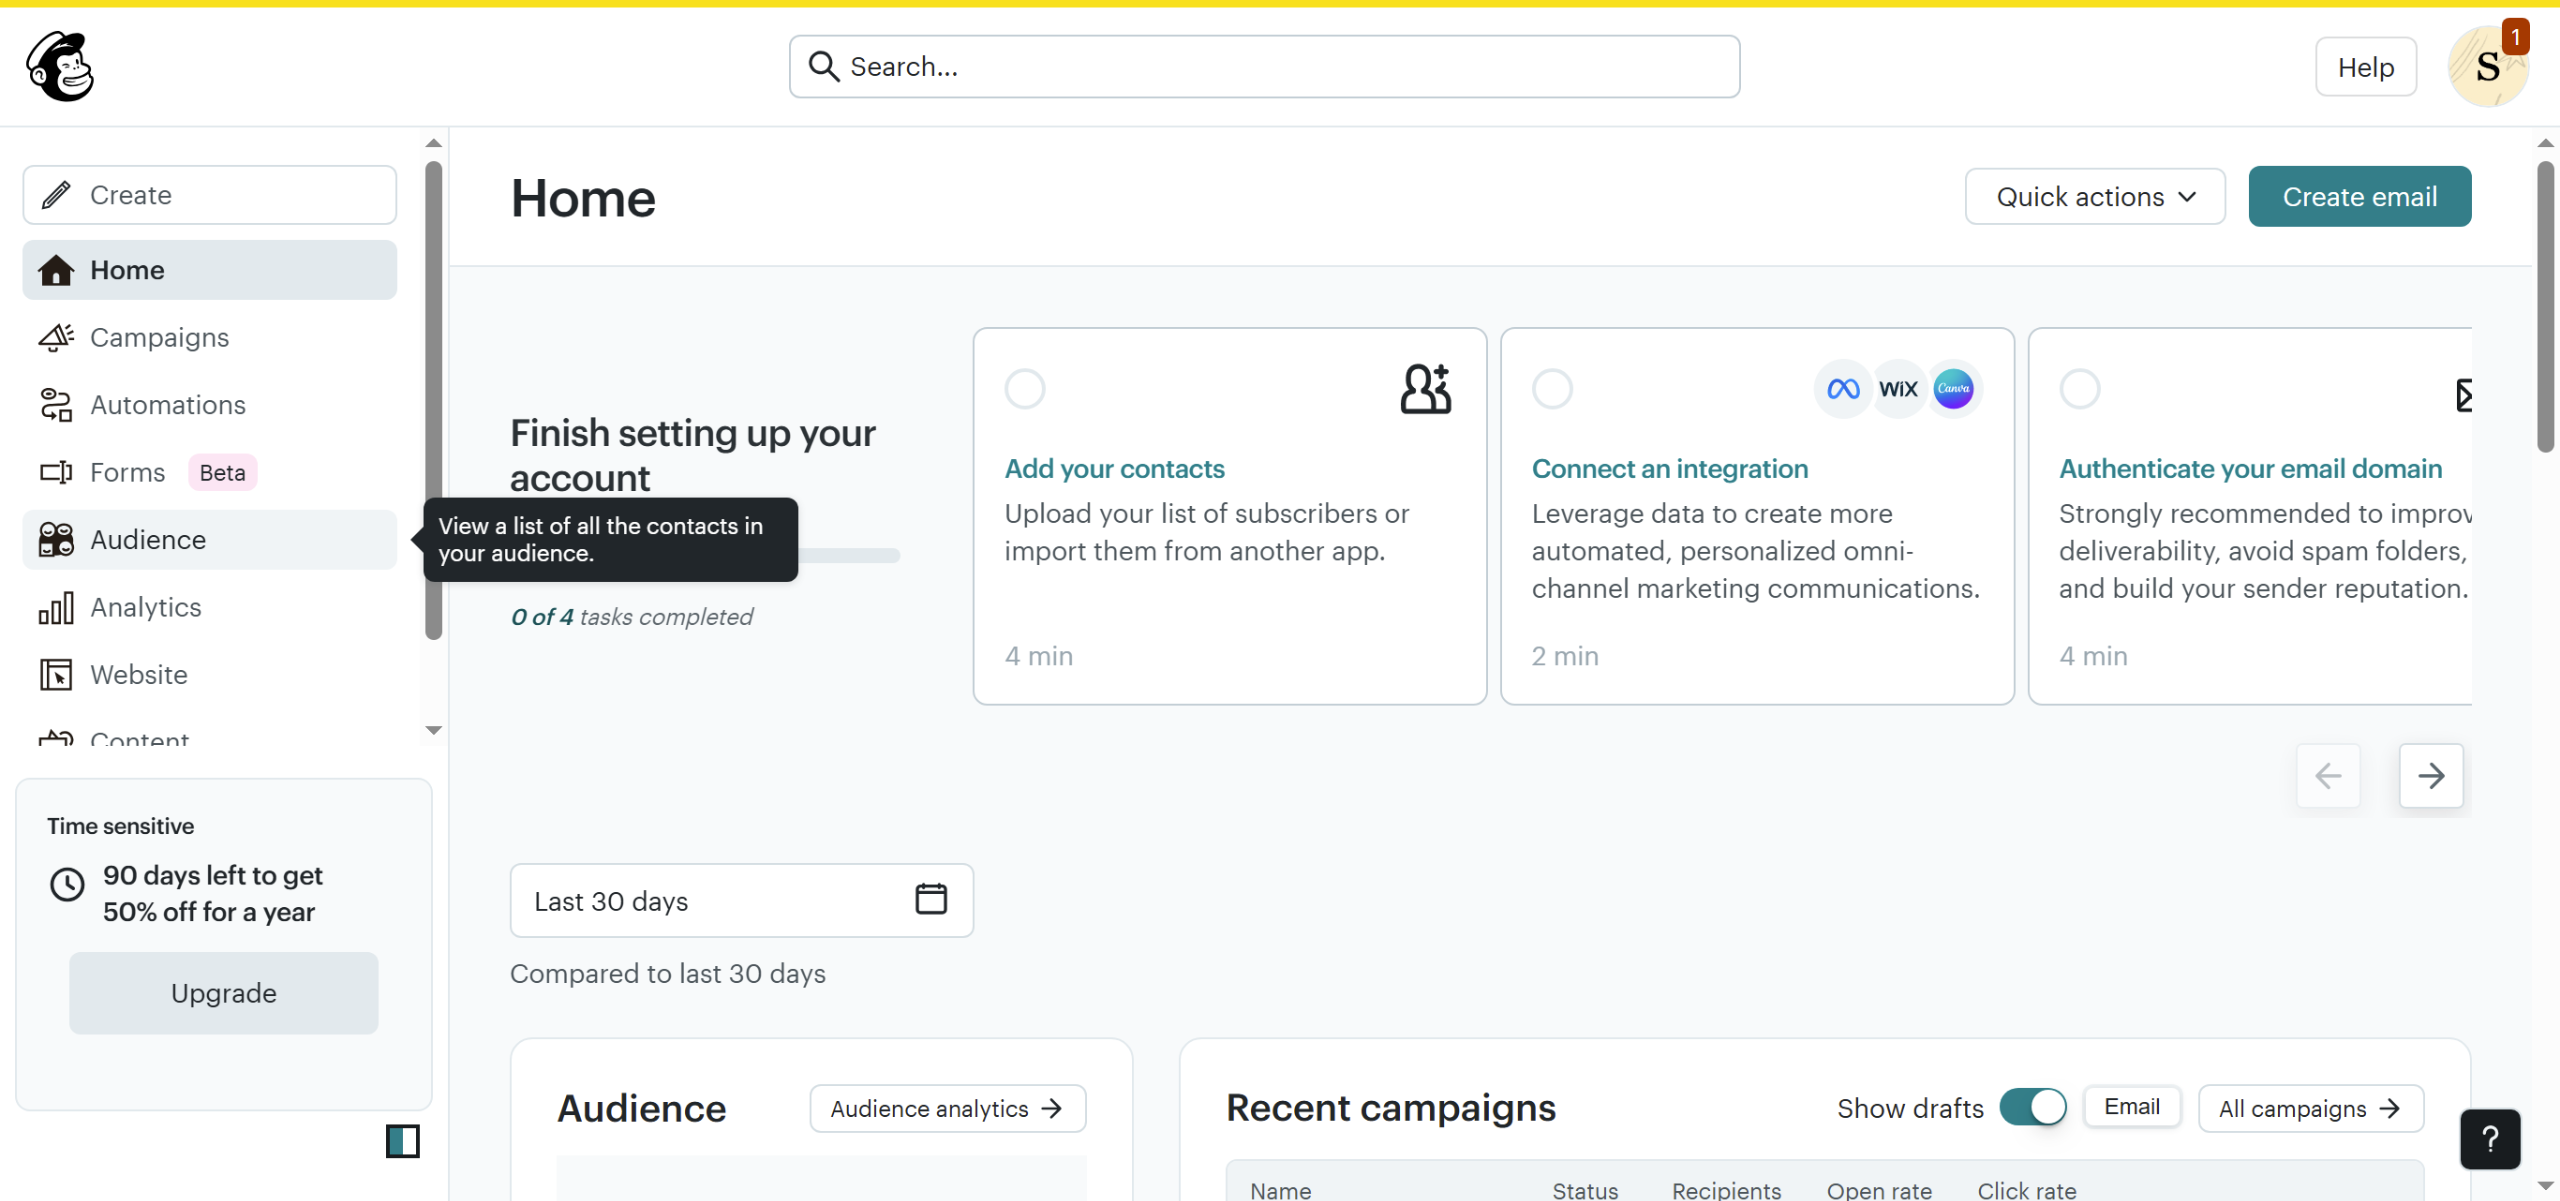This screenshot has height=1201, width=2560.
Task: Open the Email filter in Recent campaigns
Action: point(2131,1107)
